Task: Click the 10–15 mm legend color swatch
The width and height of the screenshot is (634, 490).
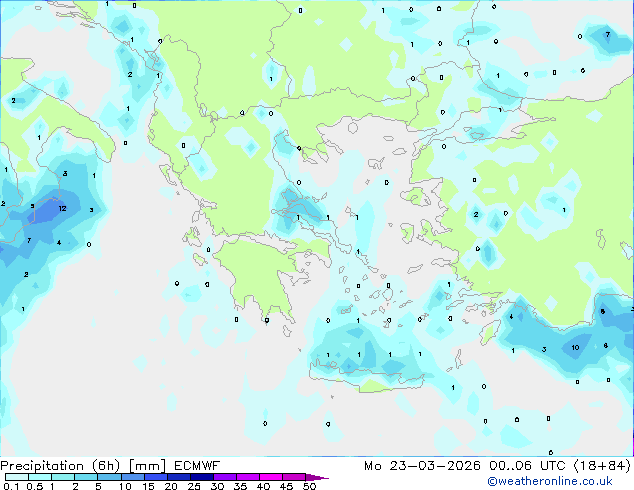Action: 133,477
